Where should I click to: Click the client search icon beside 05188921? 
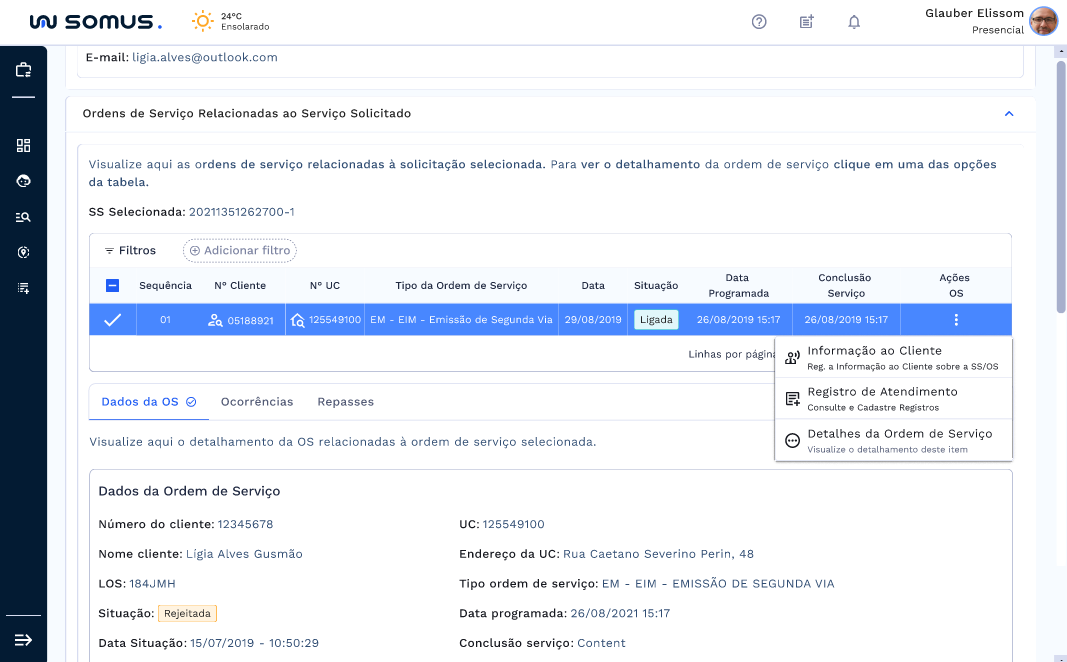[x=215, y=320]
